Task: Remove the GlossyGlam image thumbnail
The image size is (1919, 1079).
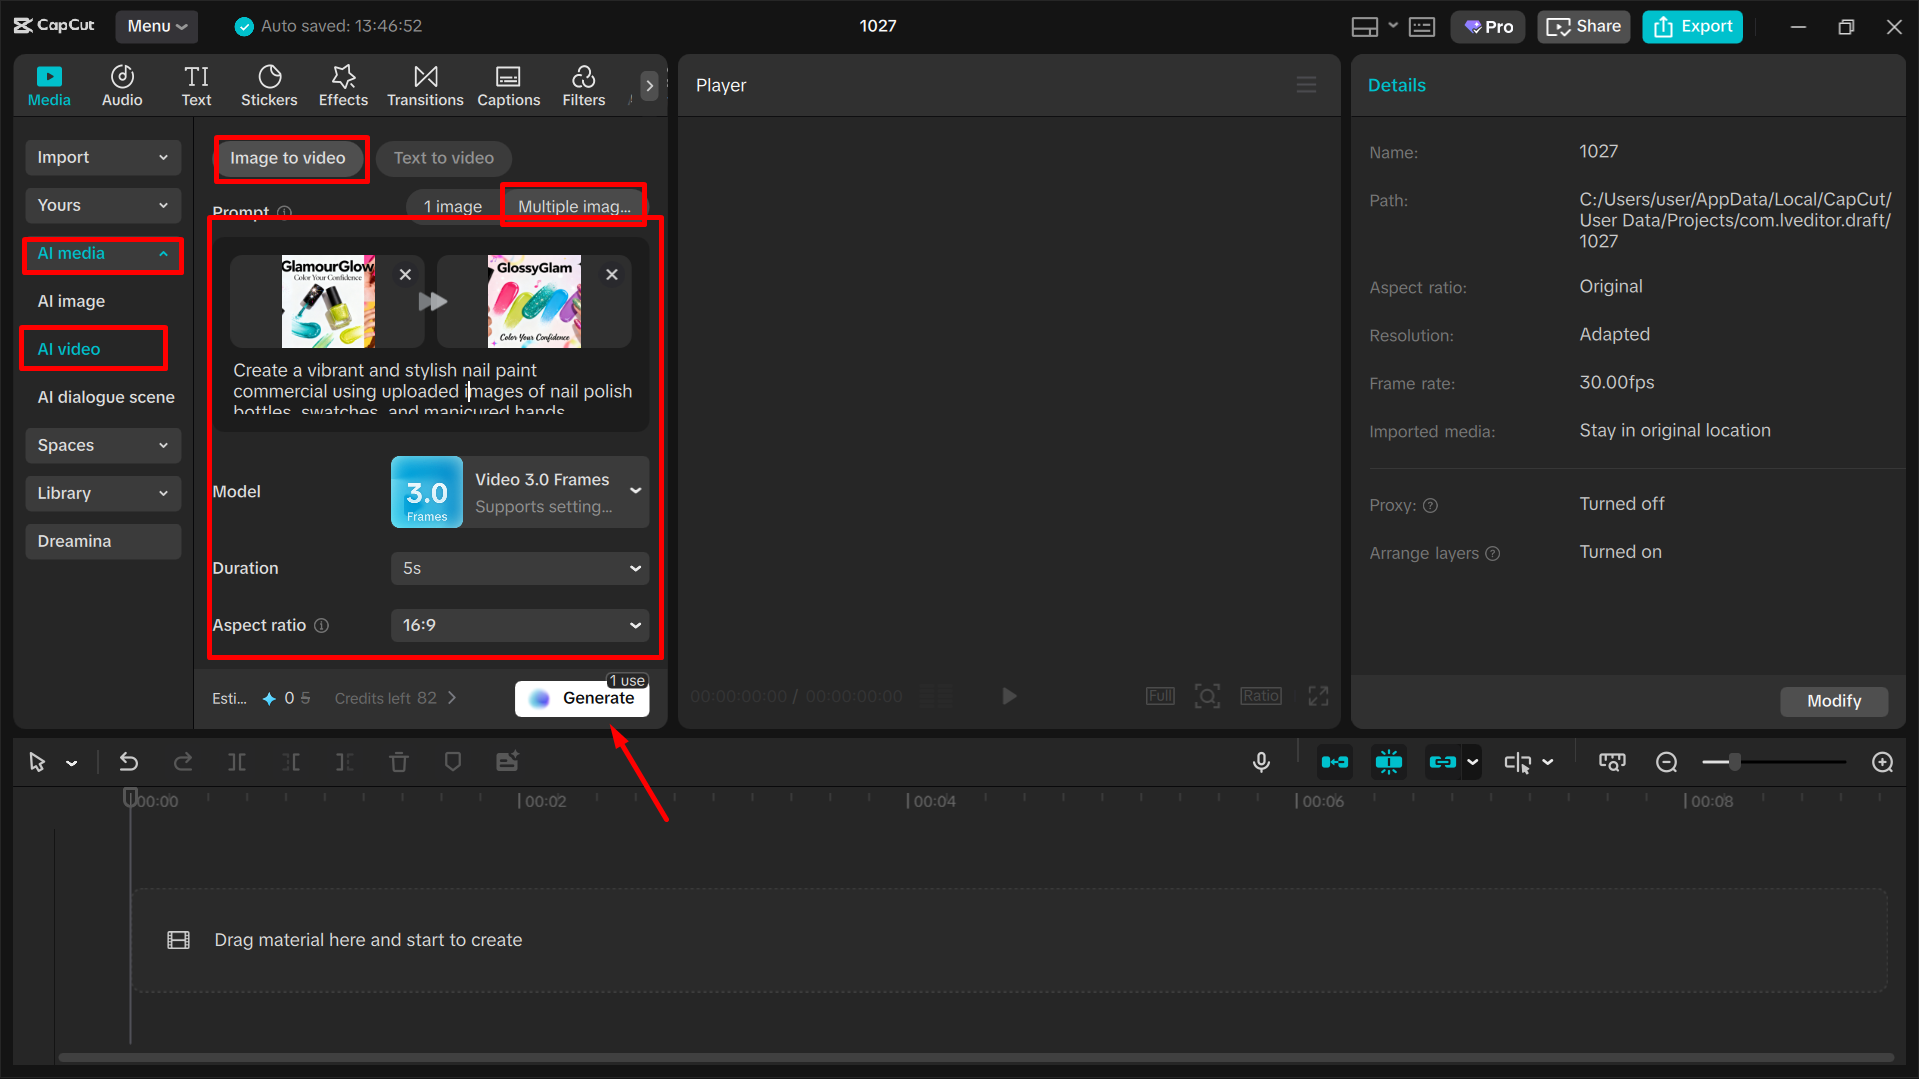Action: [611, 274]
